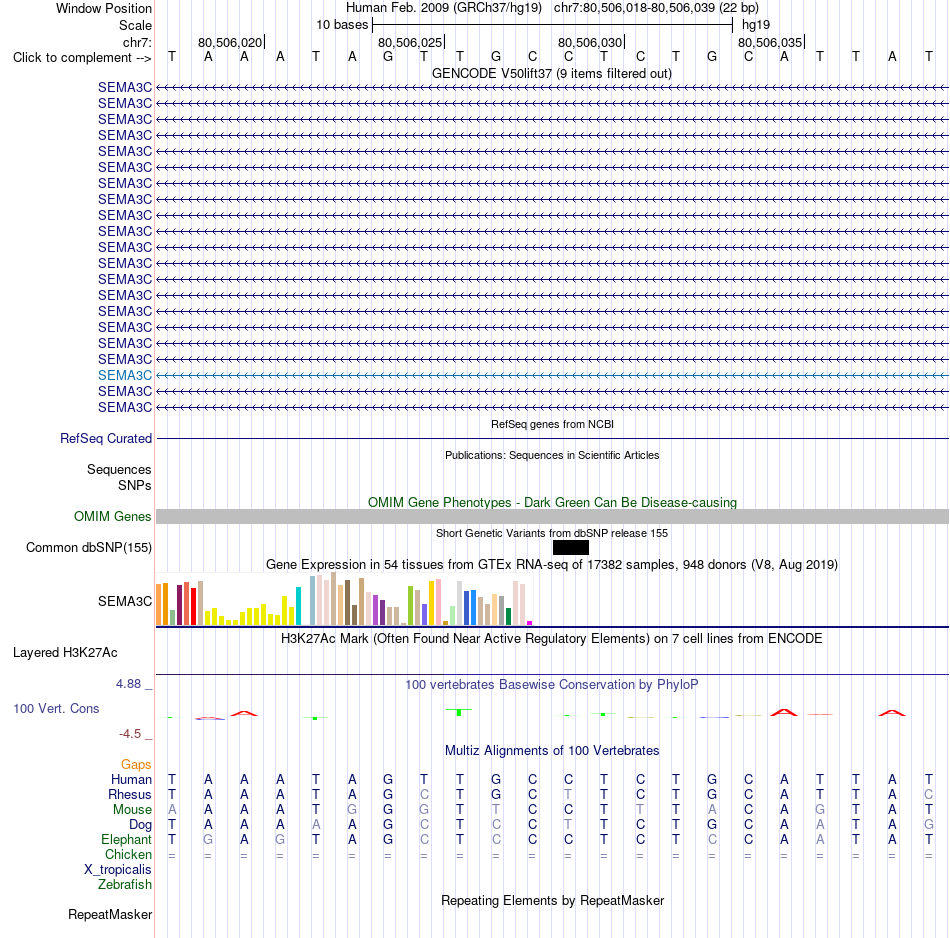Open 'Repeating Elements by RepeatMasker' title
Screen dimensions: 950x938
[x=552, y=900]
